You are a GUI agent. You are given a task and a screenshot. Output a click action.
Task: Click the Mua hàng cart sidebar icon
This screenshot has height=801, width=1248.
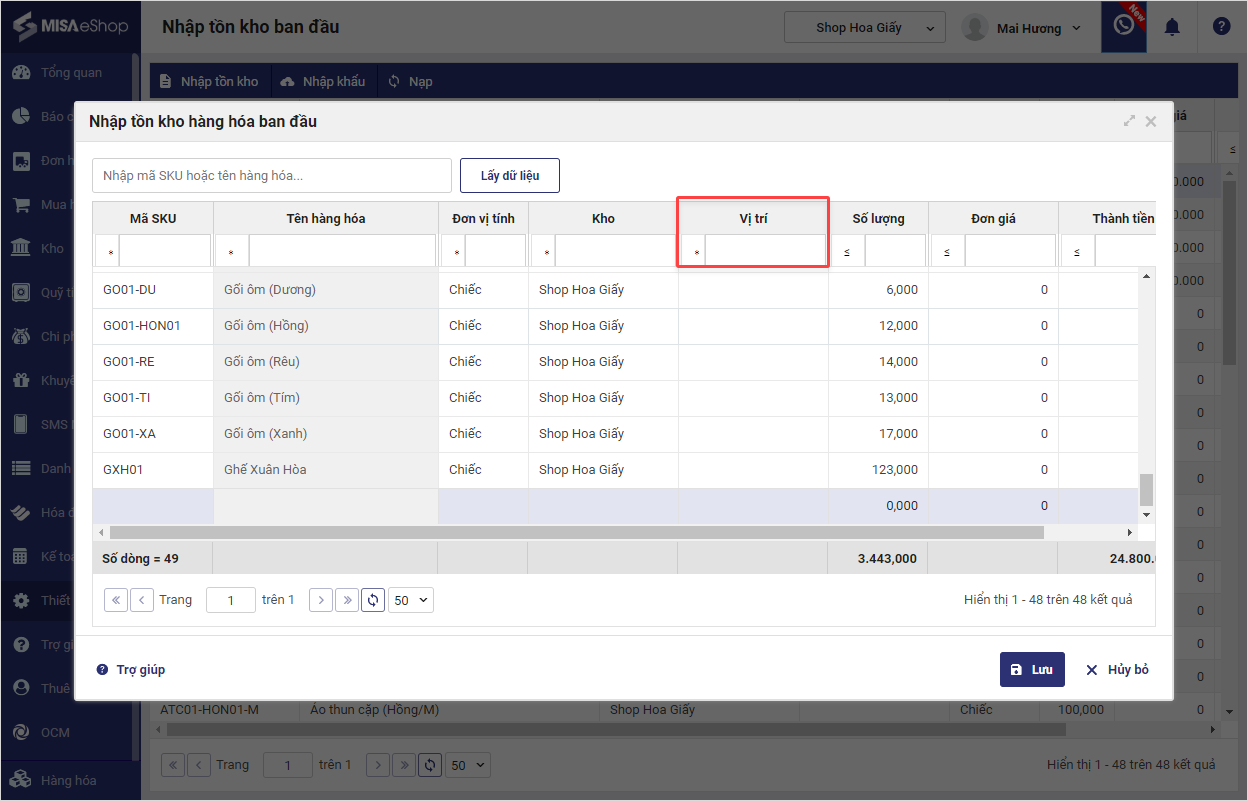[x=21, y=205]
